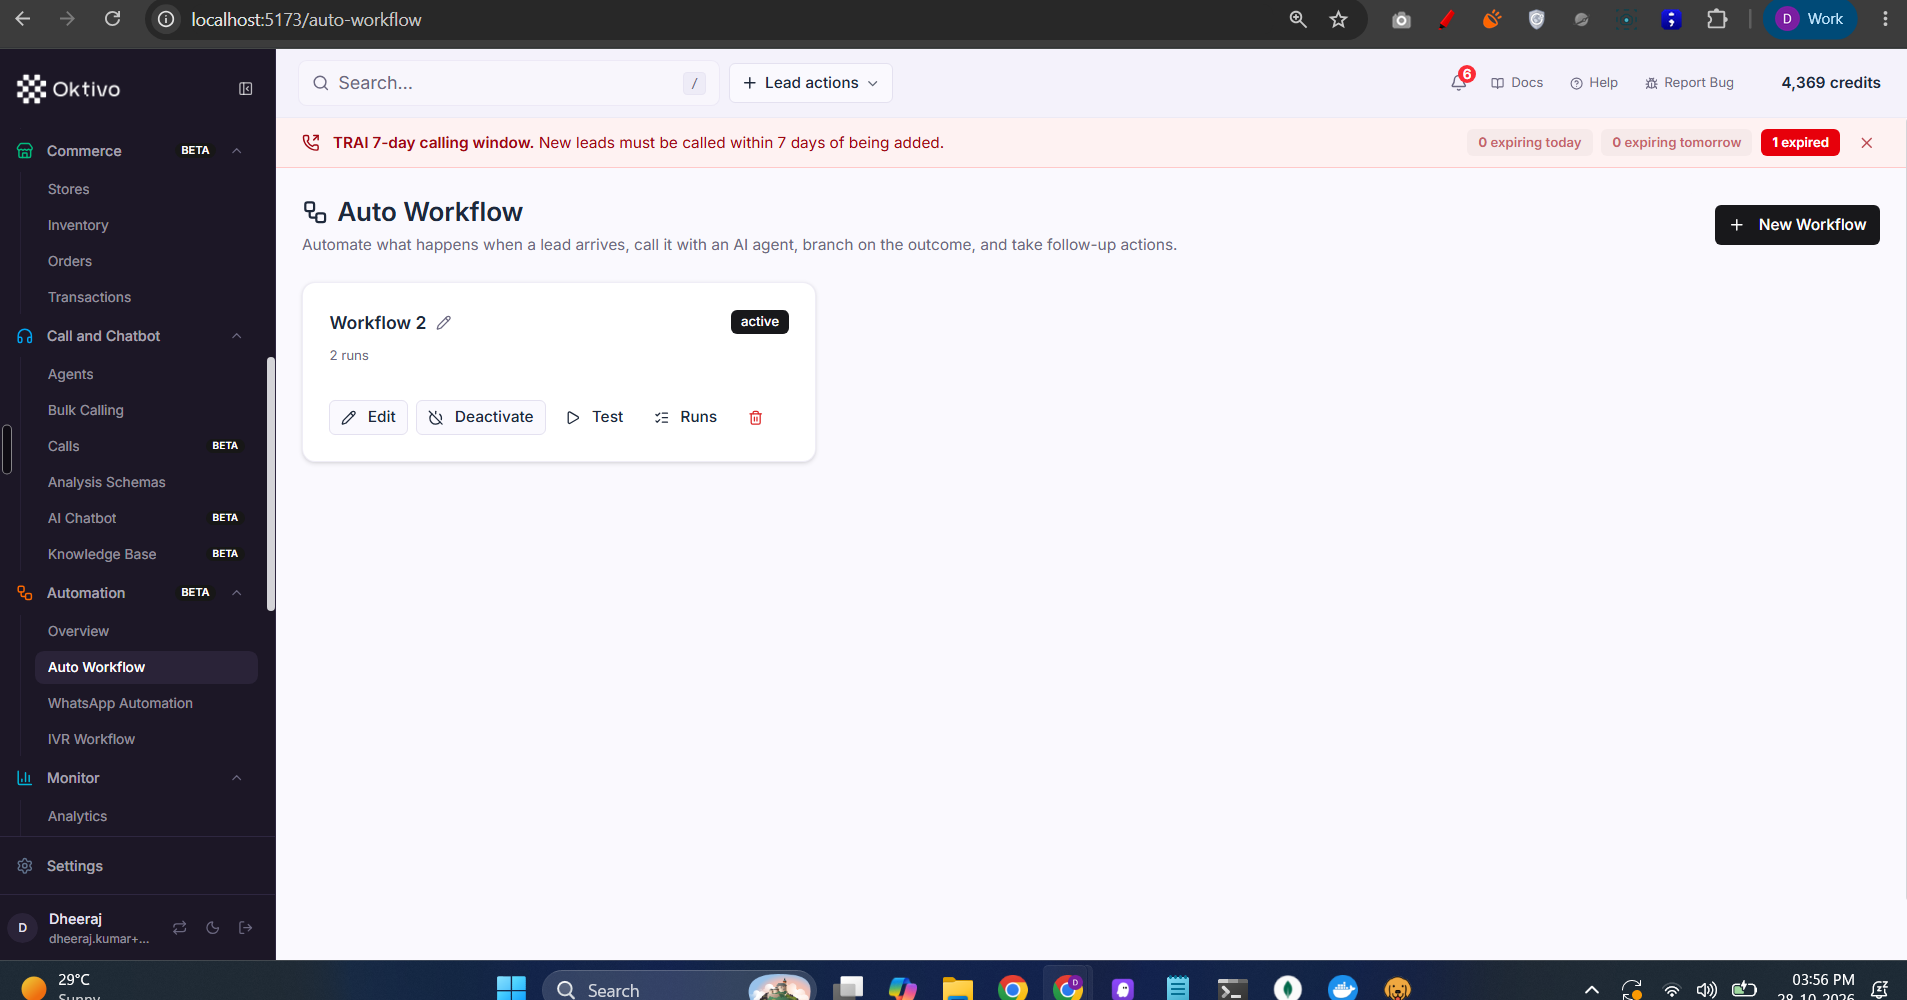Click the Oktivo logo
This screenshot has height=1000, width=1907.
68,89
